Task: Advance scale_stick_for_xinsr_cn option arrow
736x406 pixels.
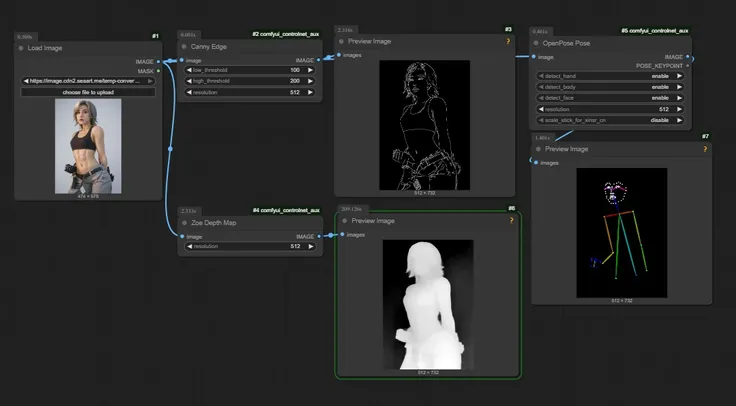Action: point(679,120)
